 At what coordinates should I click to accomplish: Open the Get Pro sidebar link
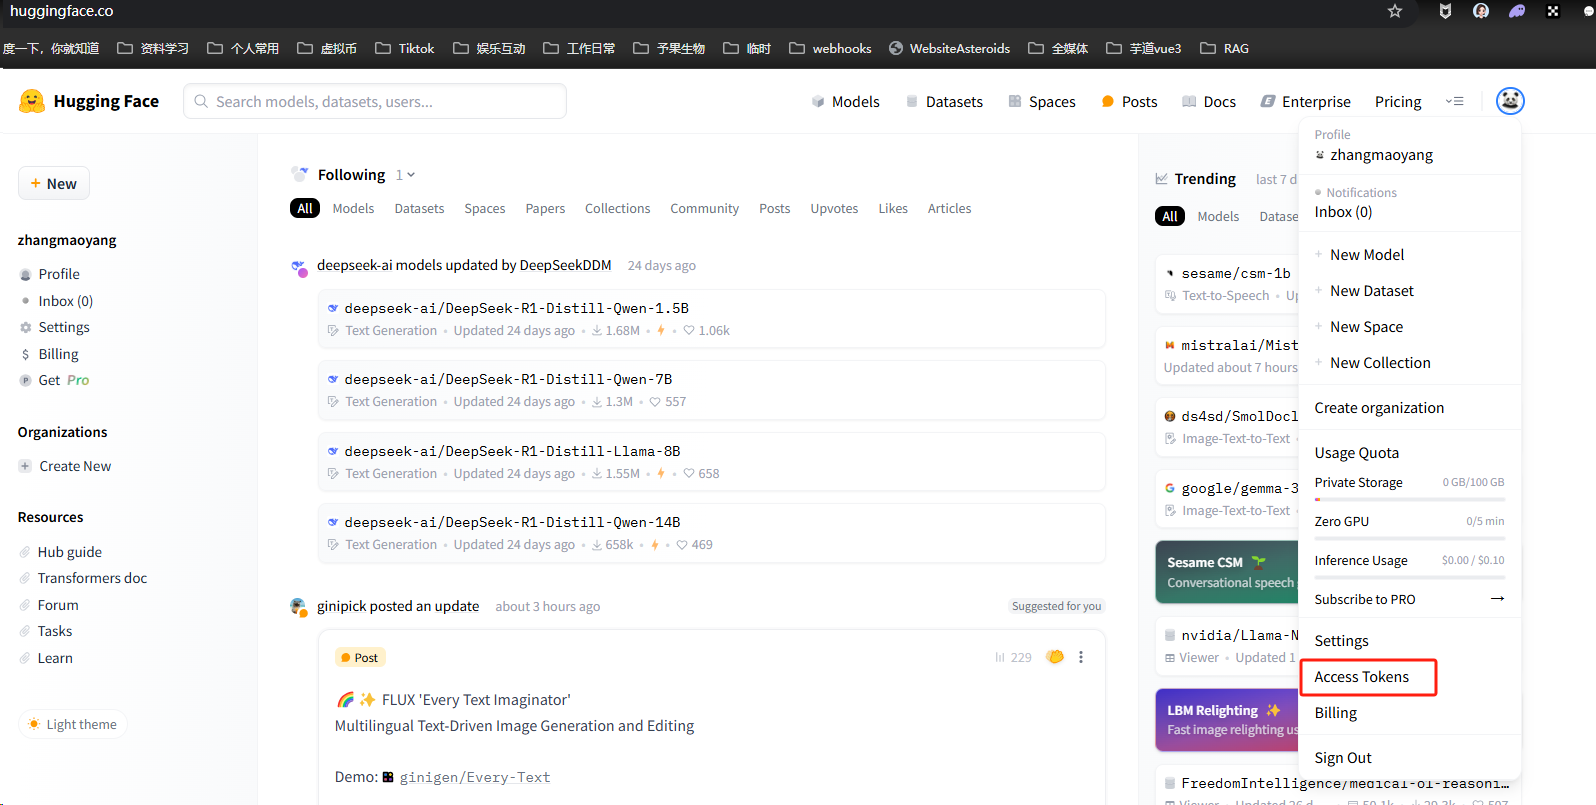click(x=54, y=380)
